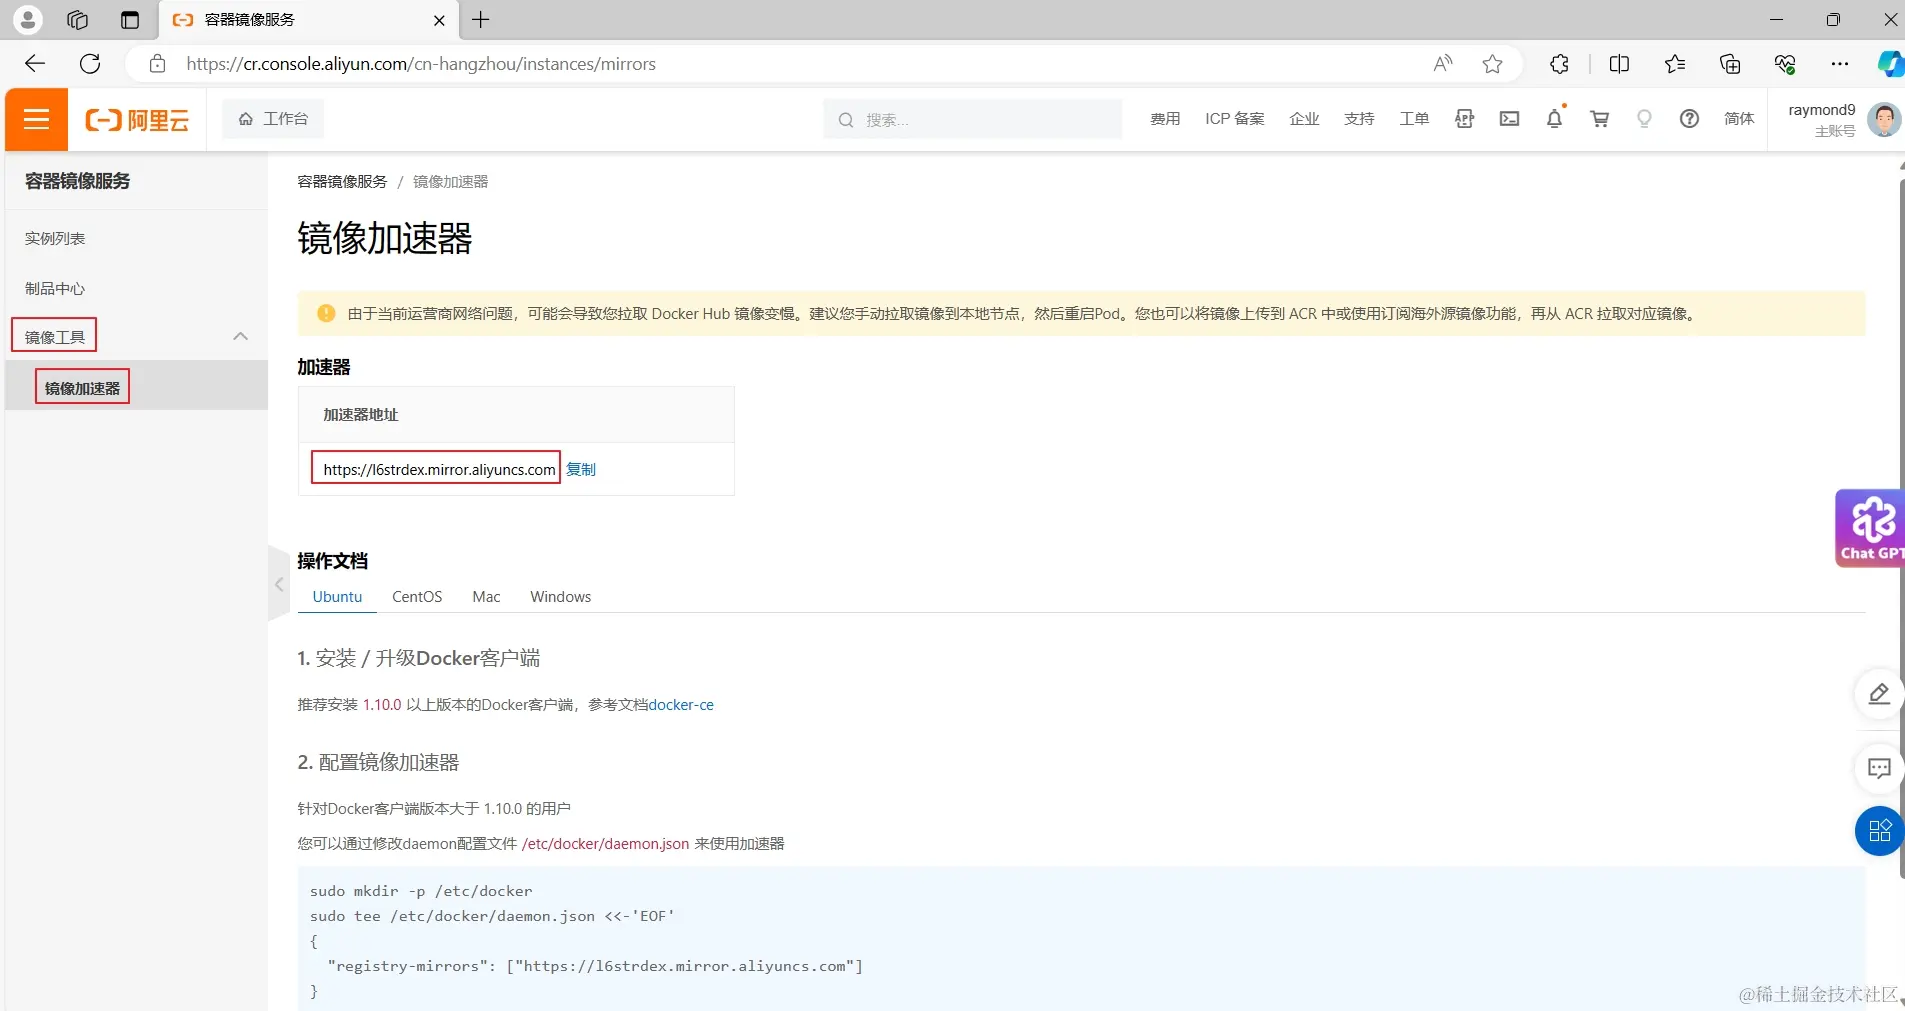Launch Cloud Shell terminal icon
The width and height of the screenshot is (1905, 1011).
coord(1510,119)
